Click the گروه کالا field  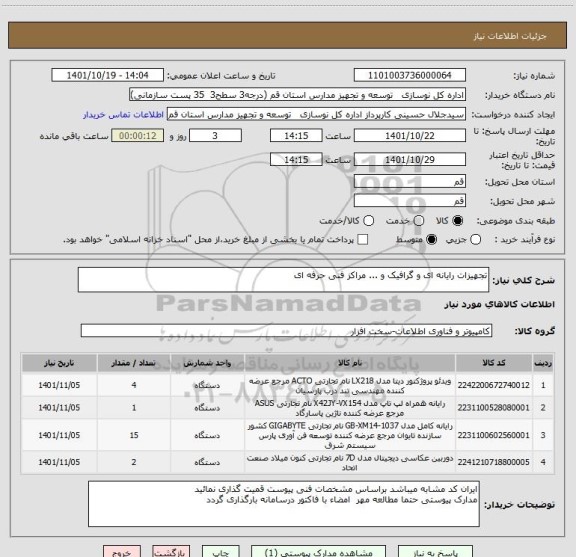point(286,331)
